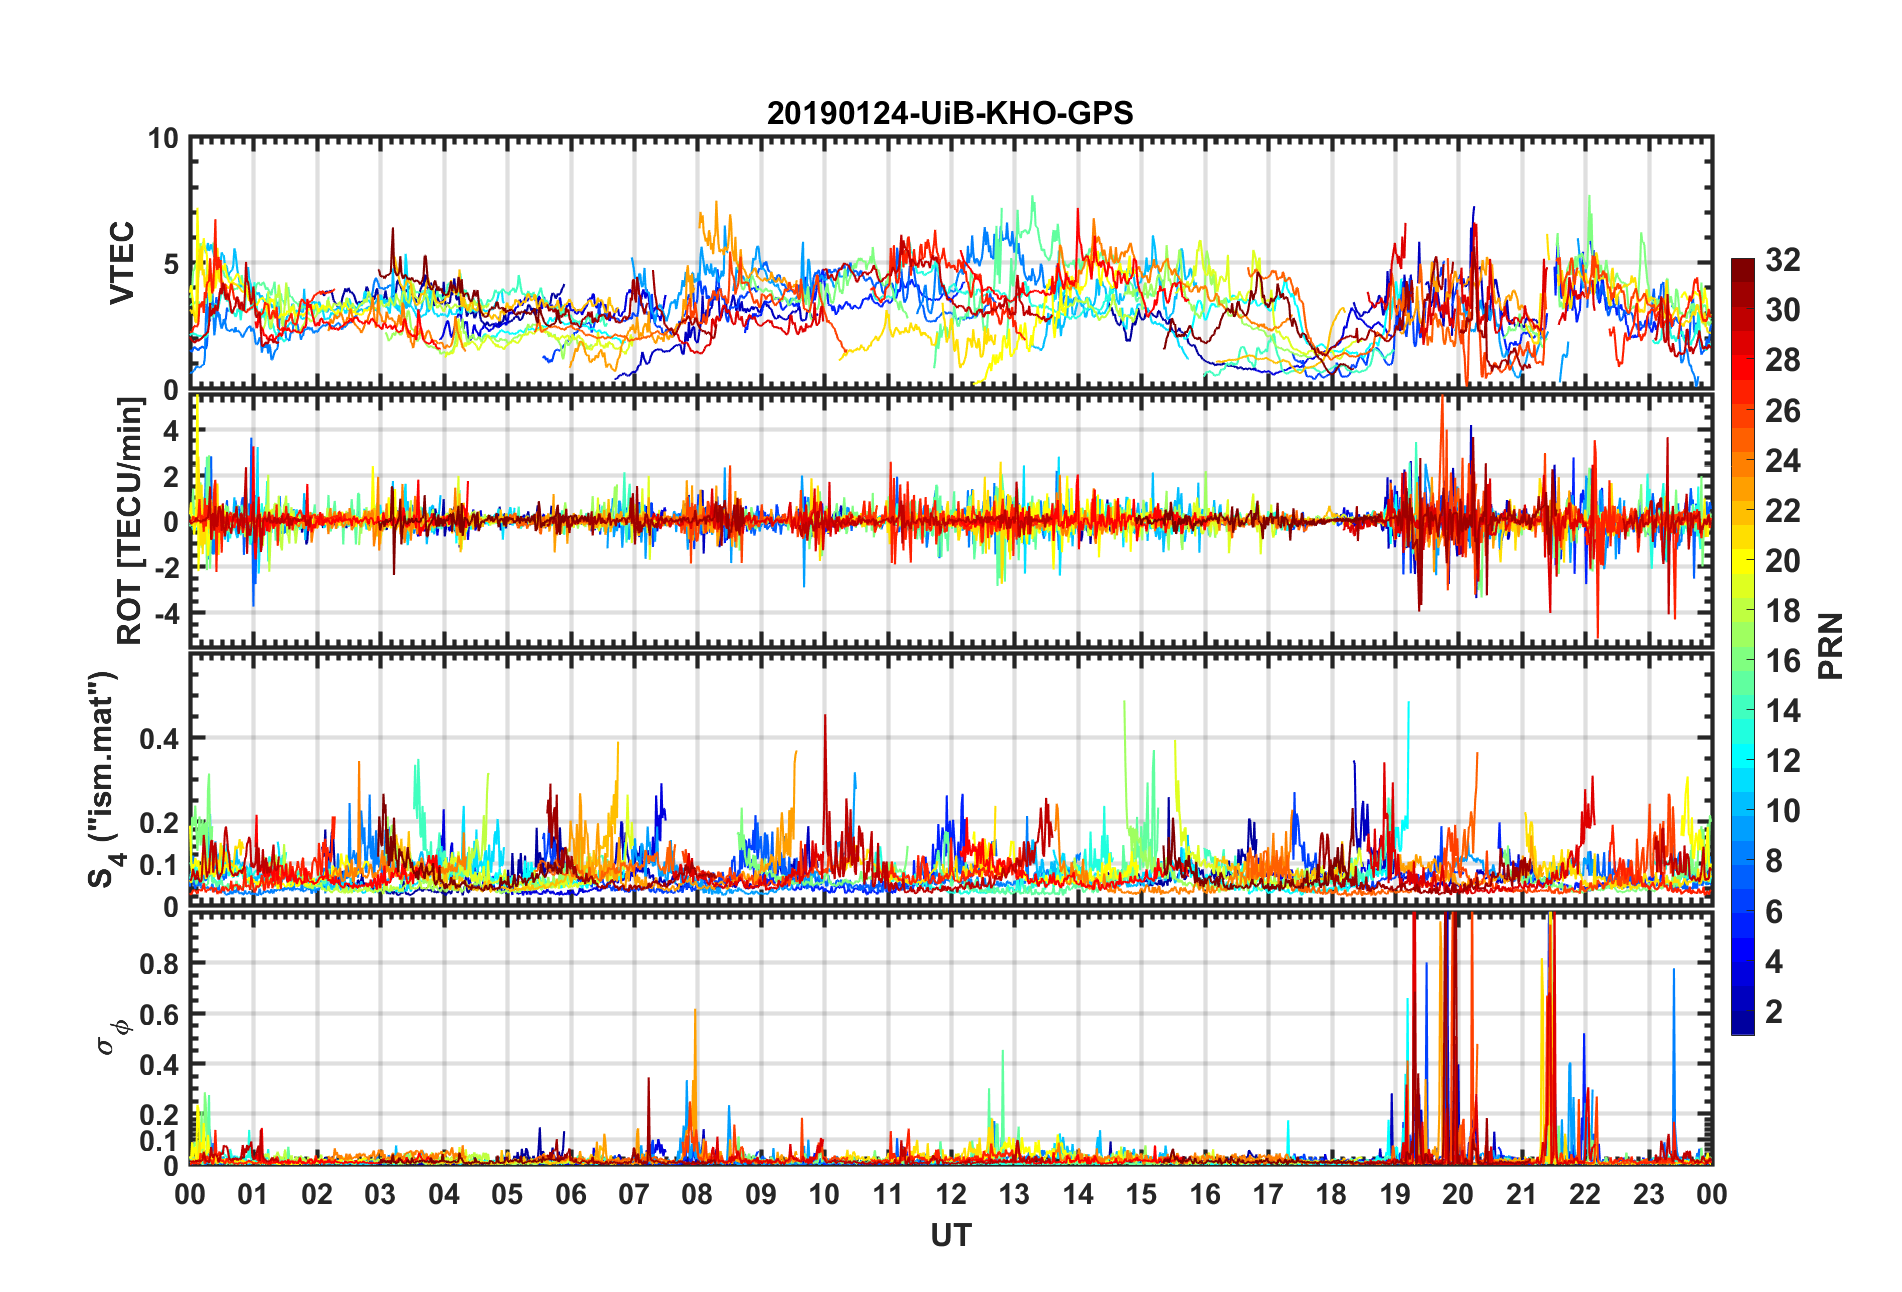The width and height of the screenshot is (1902, 1292).
Task: Click the PRN colorbar gradient strip
Action: click(1743, 646)
